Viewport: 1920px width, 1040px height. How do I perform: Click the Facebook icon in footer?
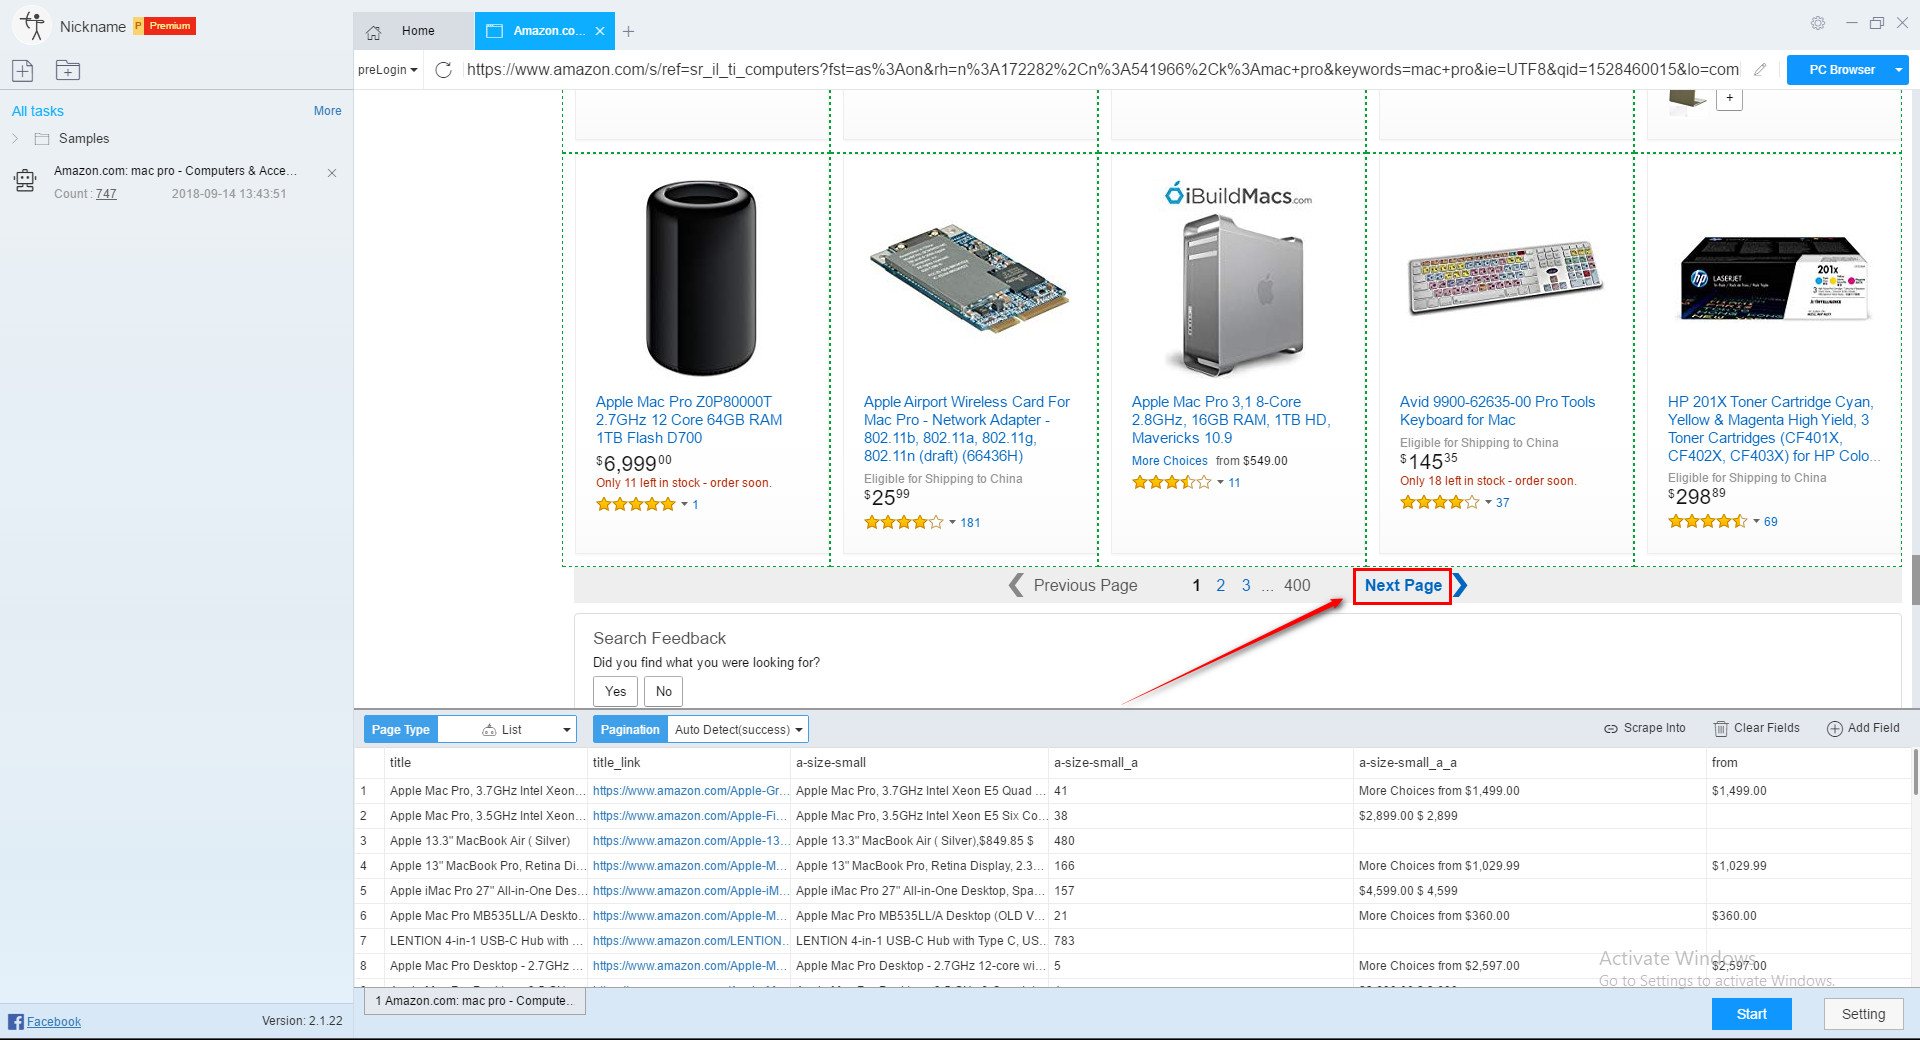(x=15, y=1021)
